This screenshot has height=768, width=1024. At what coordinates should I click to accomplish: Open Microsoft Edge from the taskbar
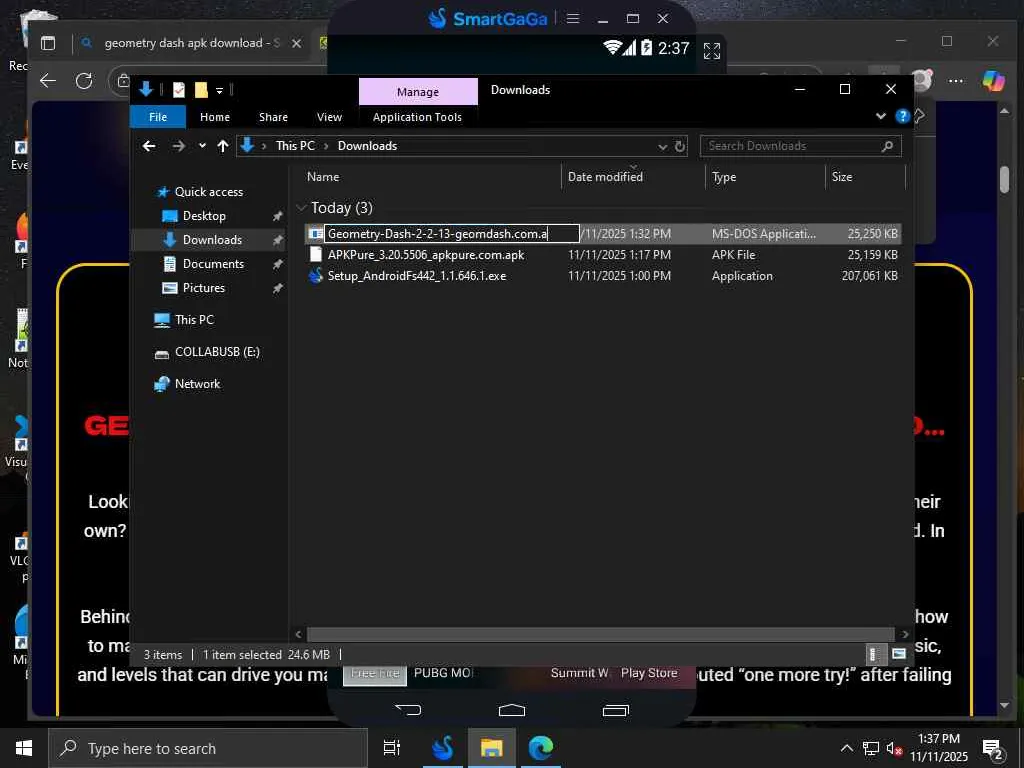[x=541, y=748]
